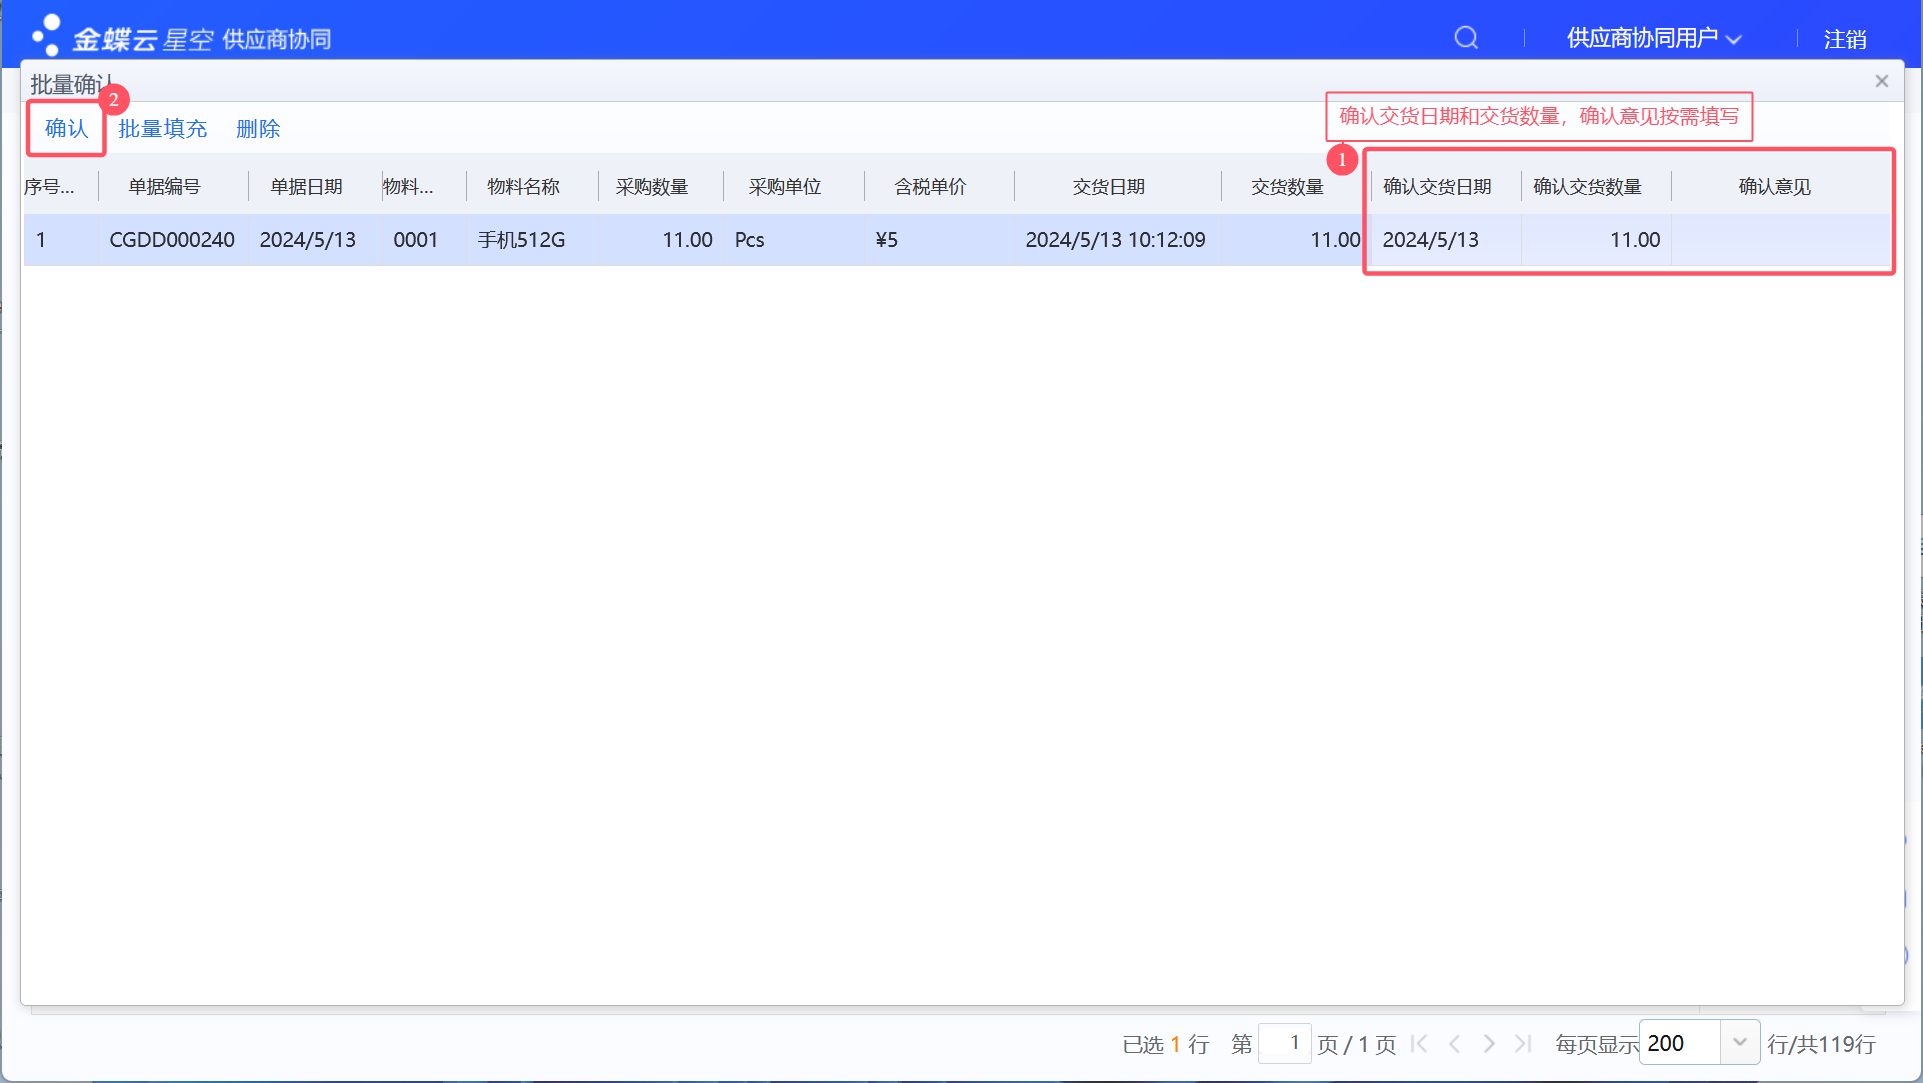
Task: Go to next page arrow icon
Action: pyautogui.click(x=1489, y=1044)
